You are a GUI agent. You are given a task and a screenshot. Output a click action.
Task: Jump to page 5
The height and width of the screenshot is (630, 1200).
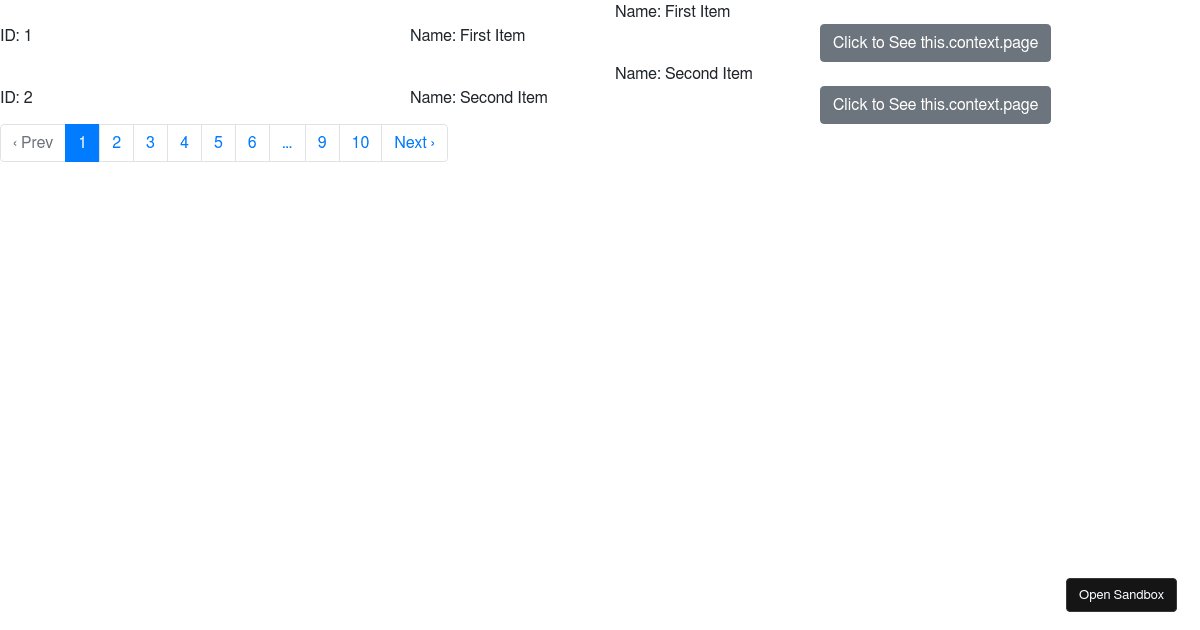click(x=218, y=142)
